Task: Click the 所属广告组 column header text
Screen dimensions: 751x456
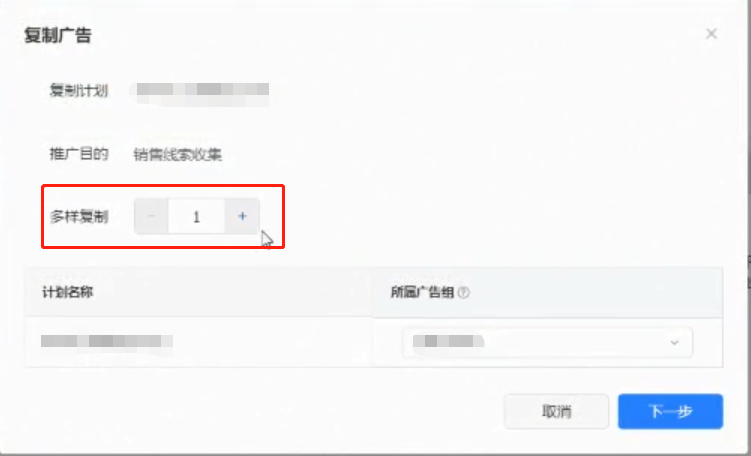Action: (422, 293)
